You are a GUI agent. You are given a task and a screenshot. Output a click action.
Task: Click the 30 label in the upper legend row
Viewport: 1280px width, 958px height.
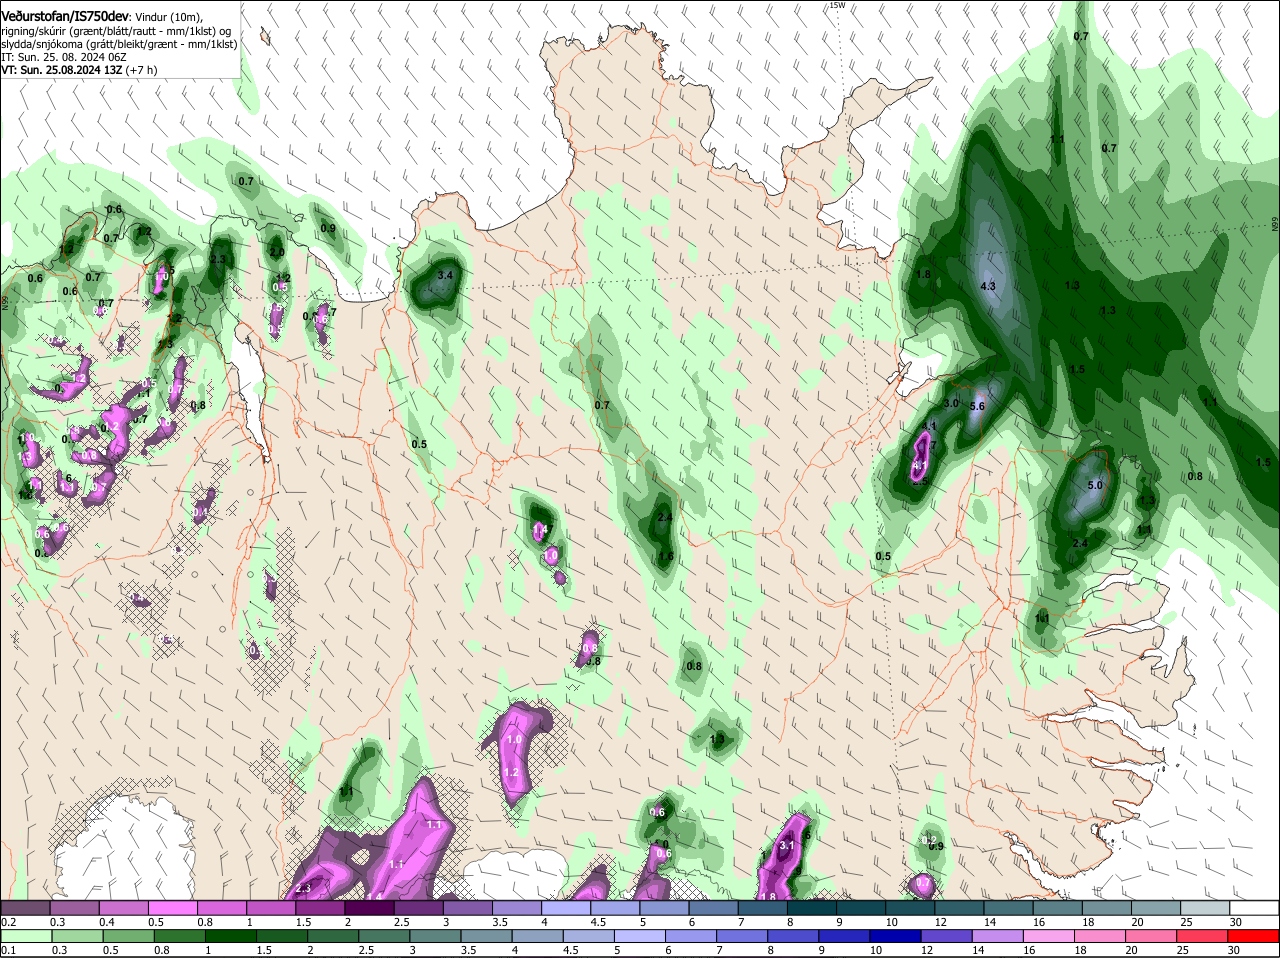coord(1235,922)
